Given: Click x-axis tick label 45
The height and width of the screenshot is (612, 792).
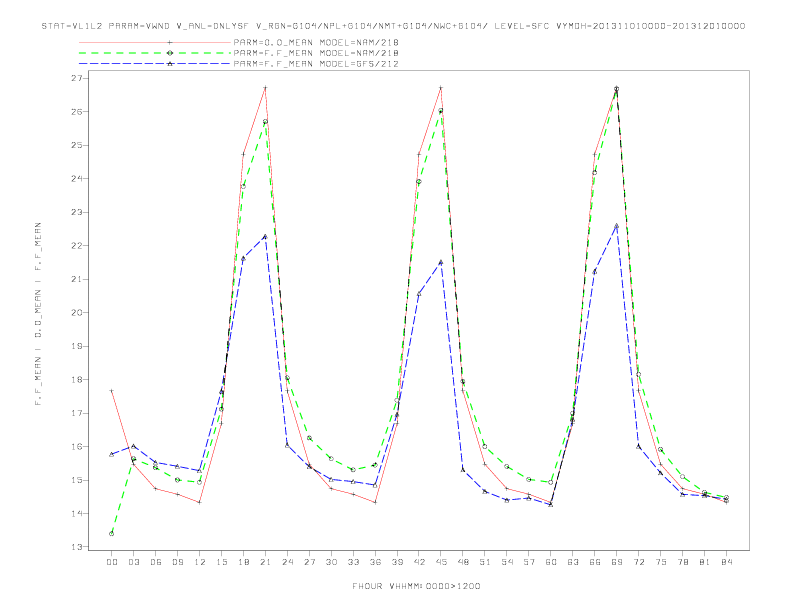Looking at the screenshot, I should click(x=441, y=562).
